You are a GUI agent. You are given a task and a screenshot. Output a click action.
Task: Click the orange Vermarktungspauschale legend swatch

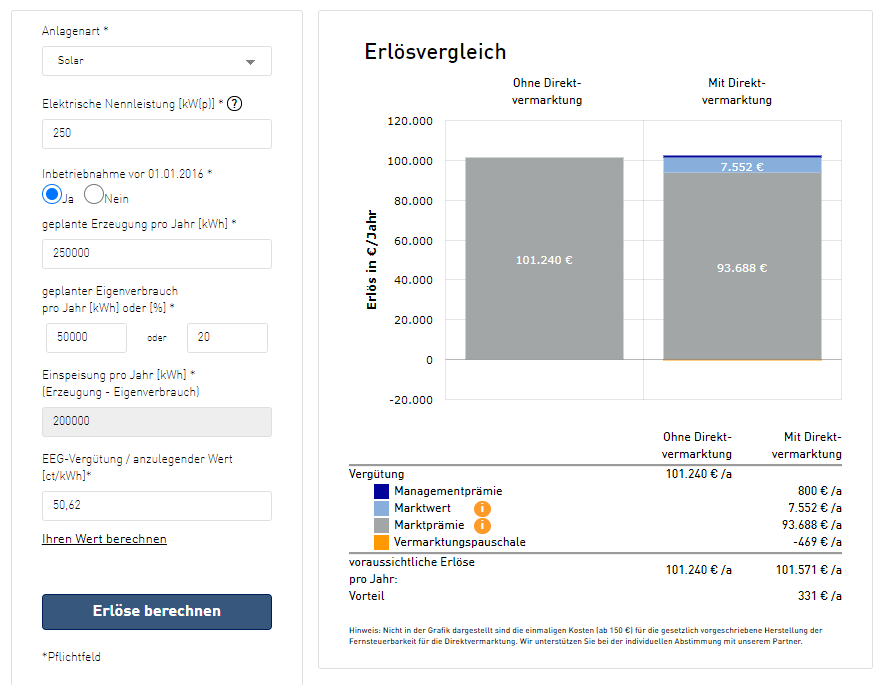tap(381, 542)
